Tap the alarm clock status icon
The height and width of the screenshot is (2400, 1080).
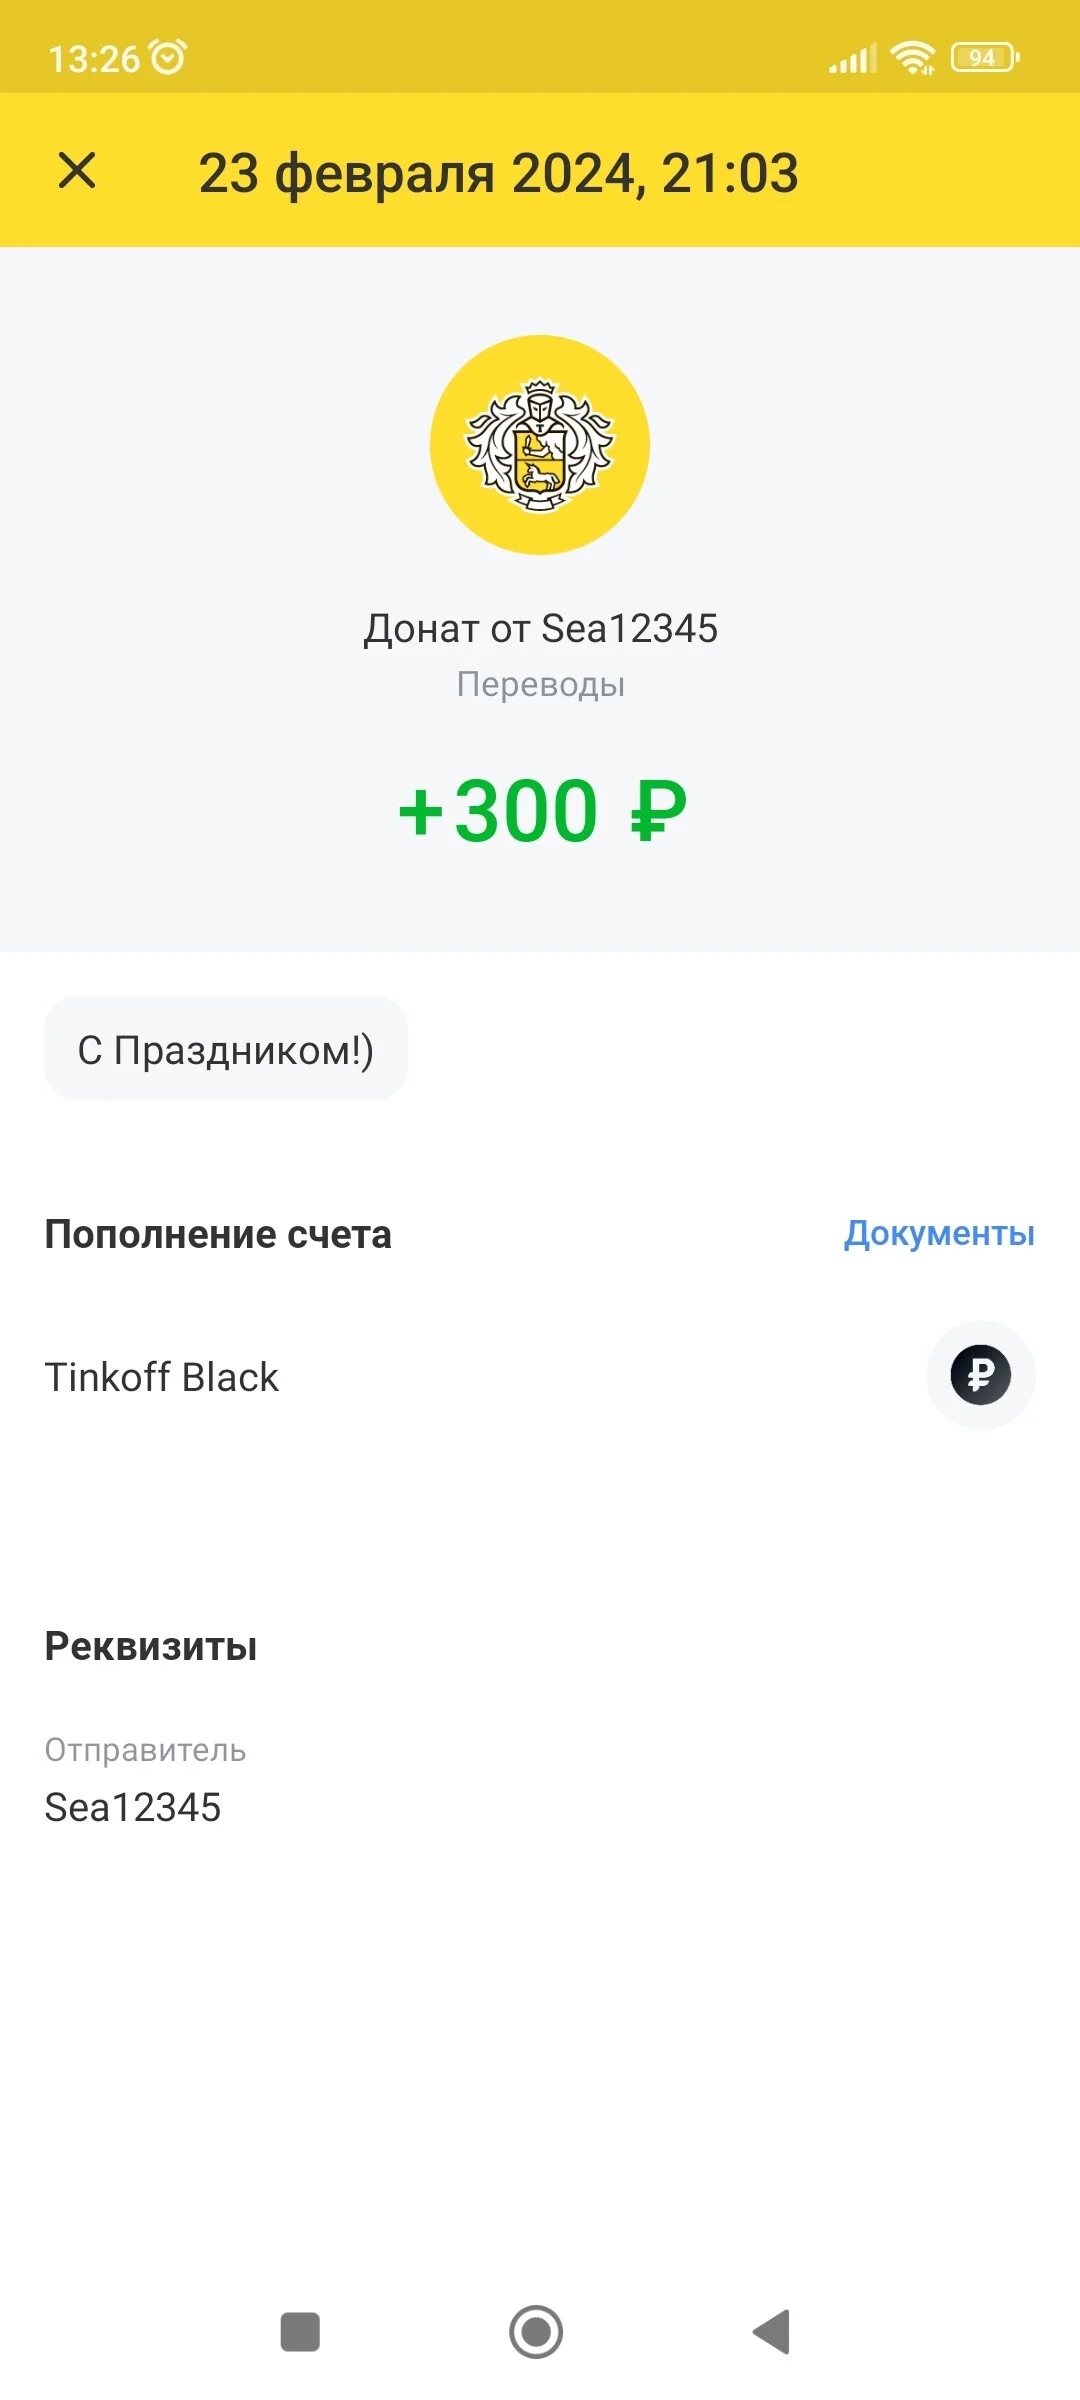(168, 57)
